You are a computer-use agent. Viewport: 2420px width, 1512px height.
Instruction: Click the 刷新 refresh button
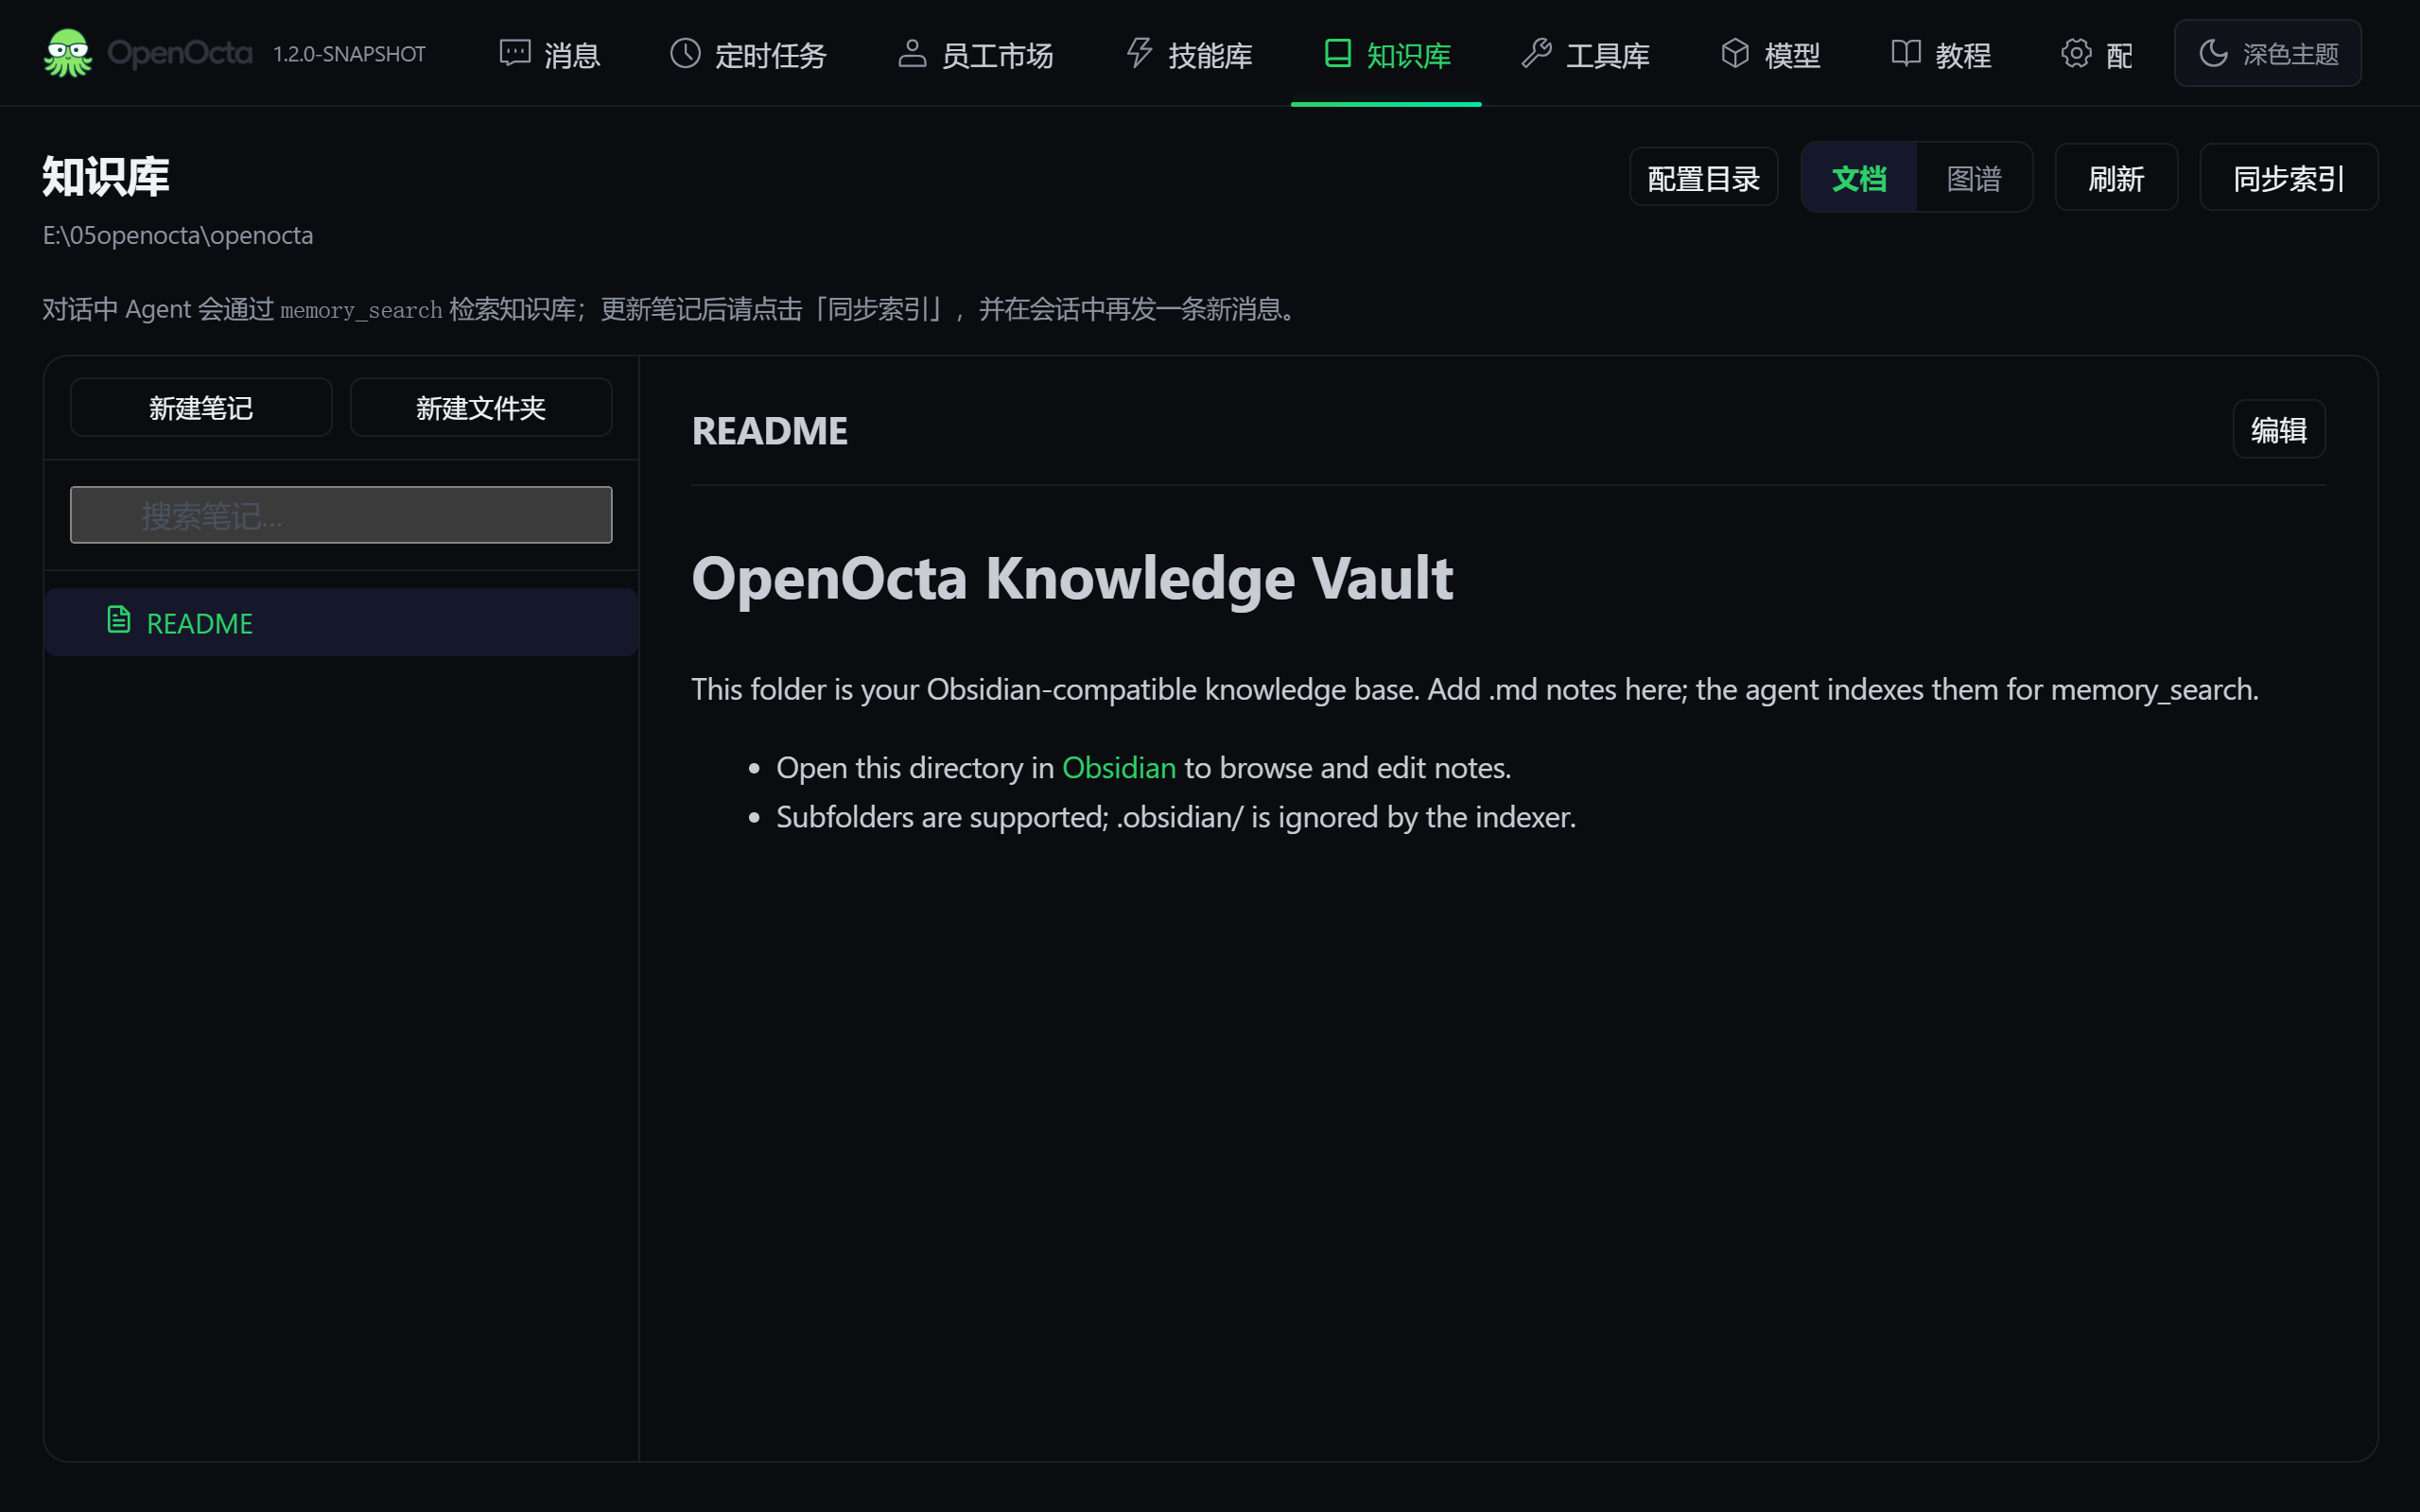(2116, 178)
